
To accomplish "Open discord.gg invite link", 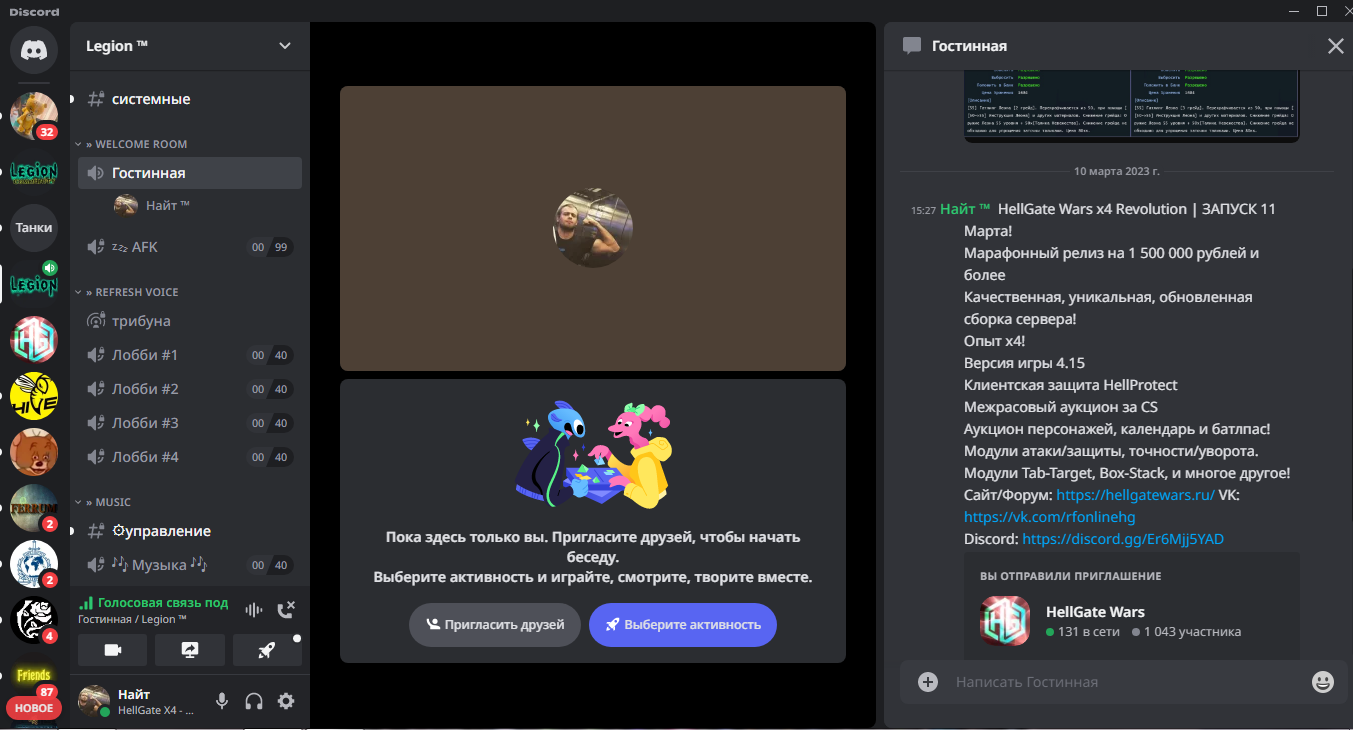I will click(x=1123, y=539).
